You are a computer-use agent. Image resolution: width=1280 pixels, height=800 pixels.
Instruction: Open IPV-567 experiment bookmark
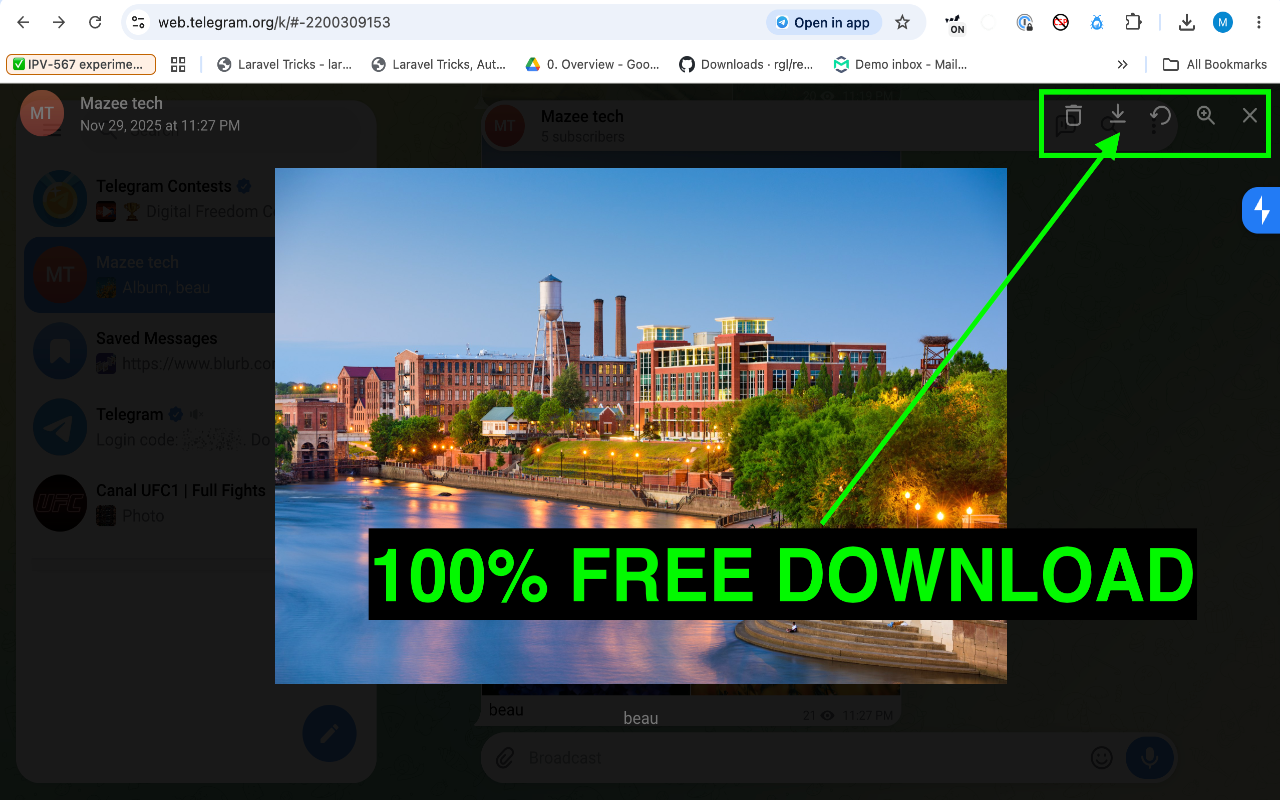pyautogui.click(x=81, y=64)
